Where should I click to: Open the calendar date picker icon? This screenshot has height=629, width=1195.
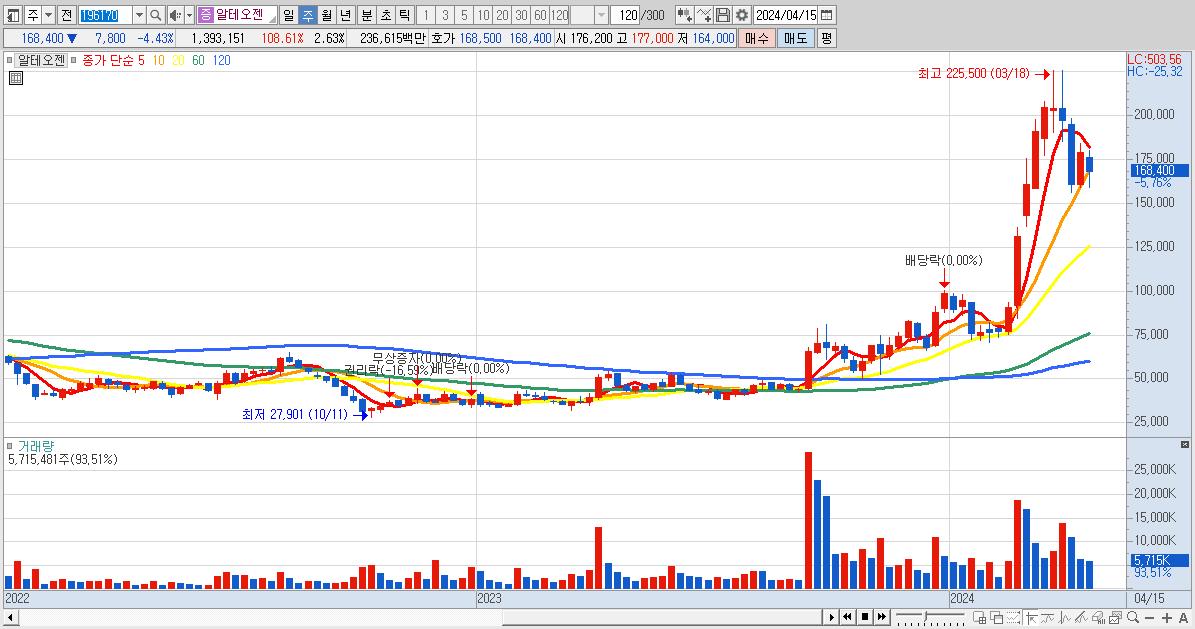(827, 14)
